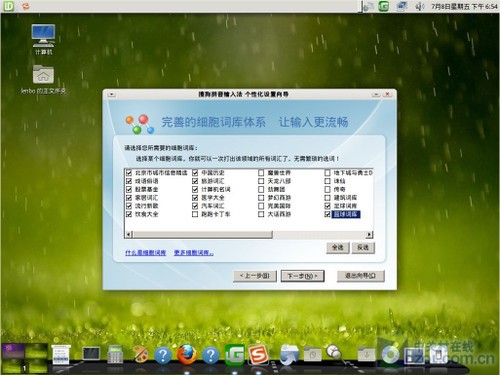The image size is (500, 375).
Task: Check the 劲舞团 checkbox
Action: [x=261, y=189]
